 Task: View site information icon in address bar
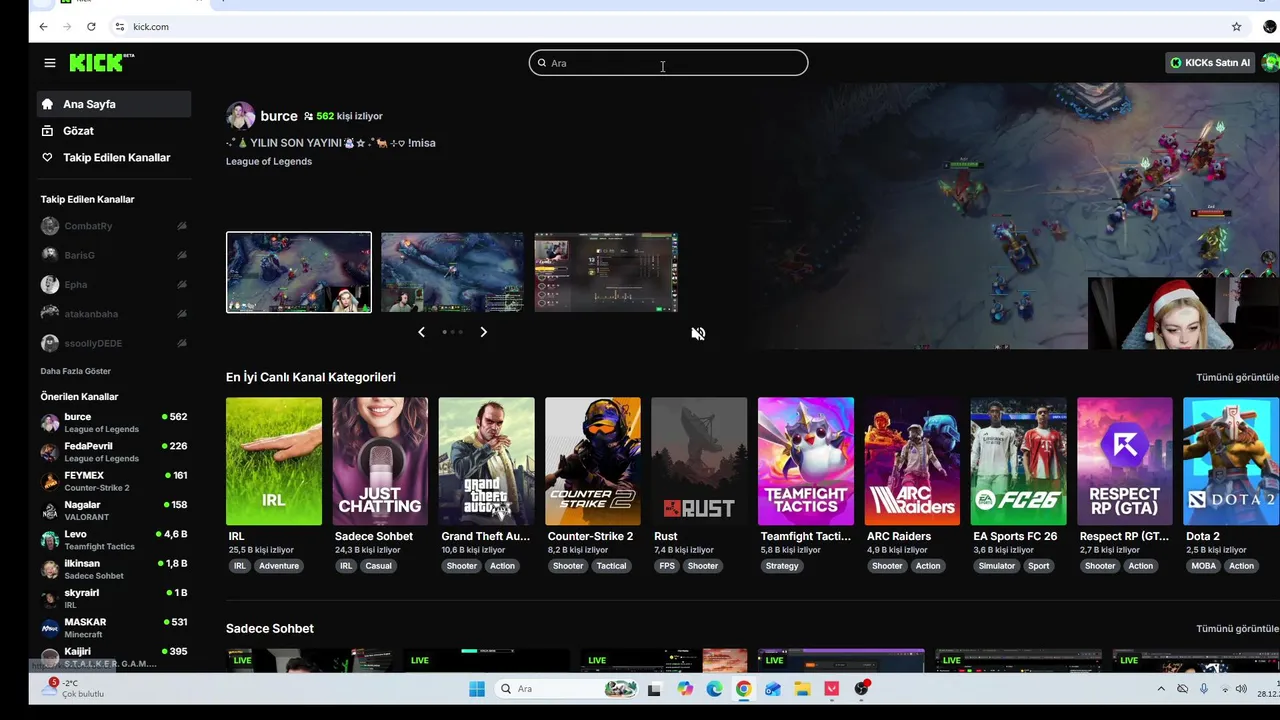(x=120, y=27)
